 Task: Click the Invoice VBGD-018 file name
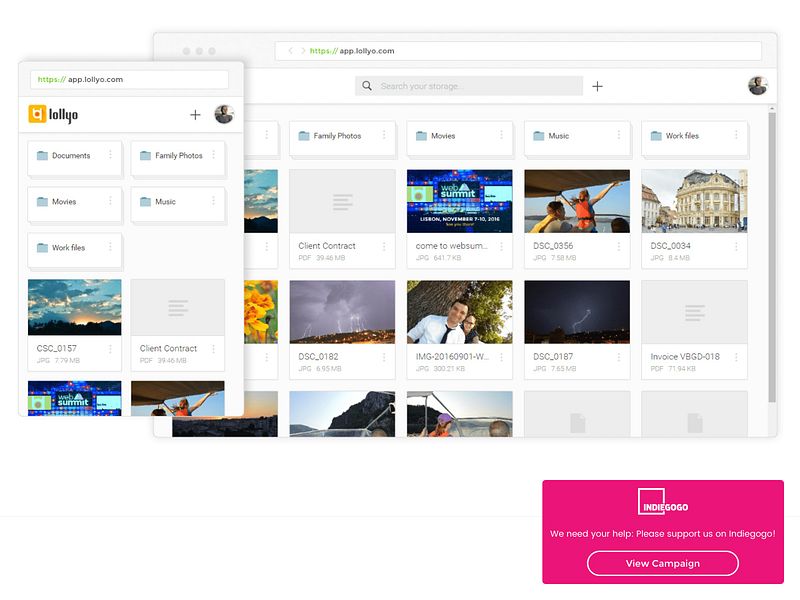click(x=685, y=357)
